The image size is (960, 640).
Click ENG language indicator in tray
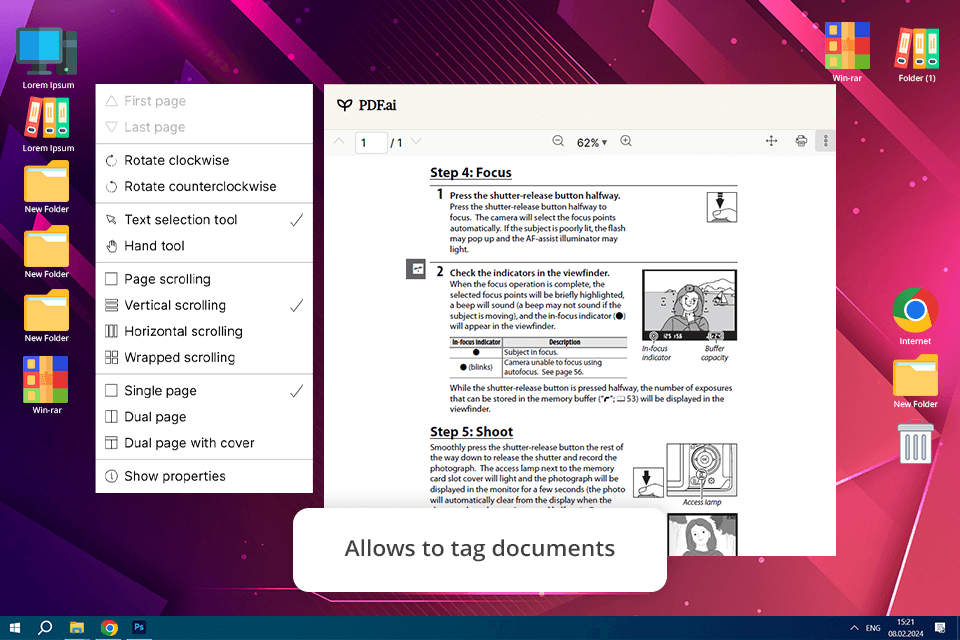(873, 628)
